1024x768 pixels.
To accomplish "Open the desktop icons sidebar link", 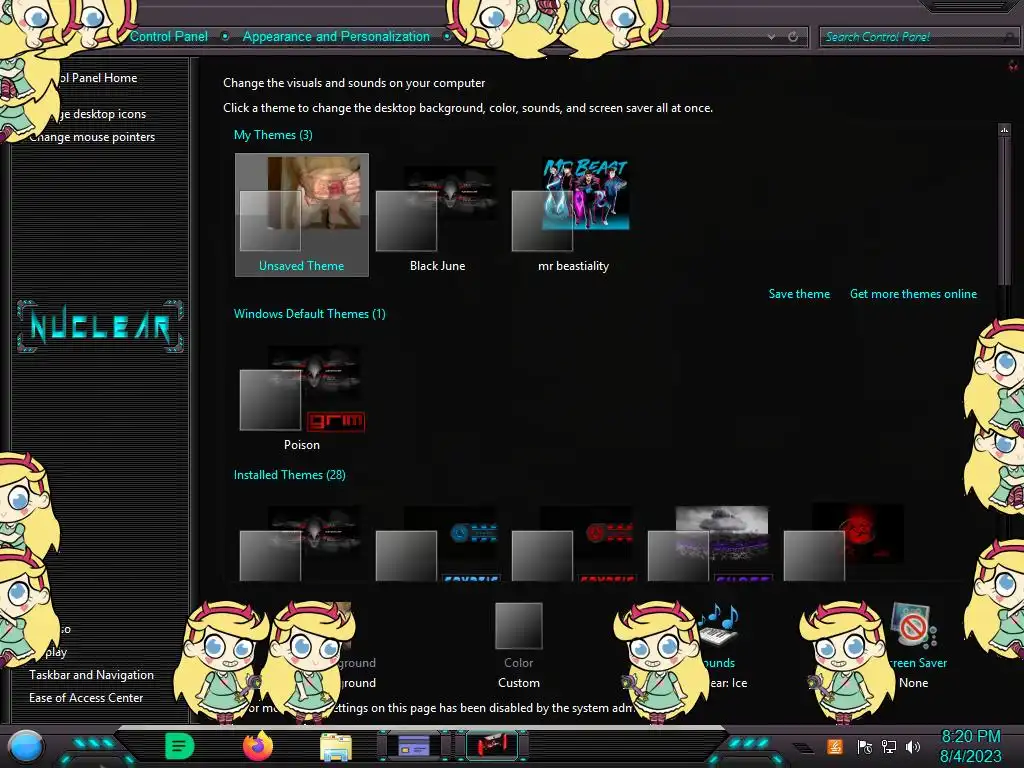I will point(102,114).
